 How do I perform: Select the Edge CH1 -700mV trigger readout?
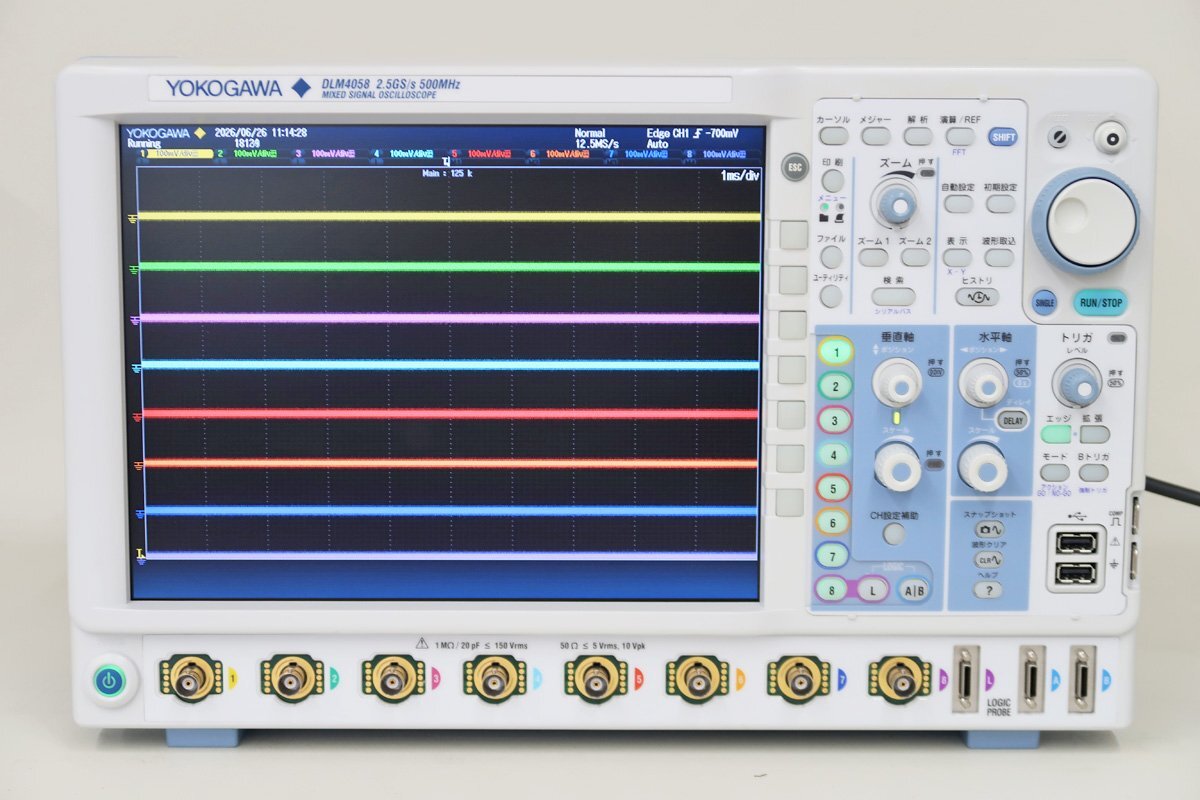(x=692, y=133)
